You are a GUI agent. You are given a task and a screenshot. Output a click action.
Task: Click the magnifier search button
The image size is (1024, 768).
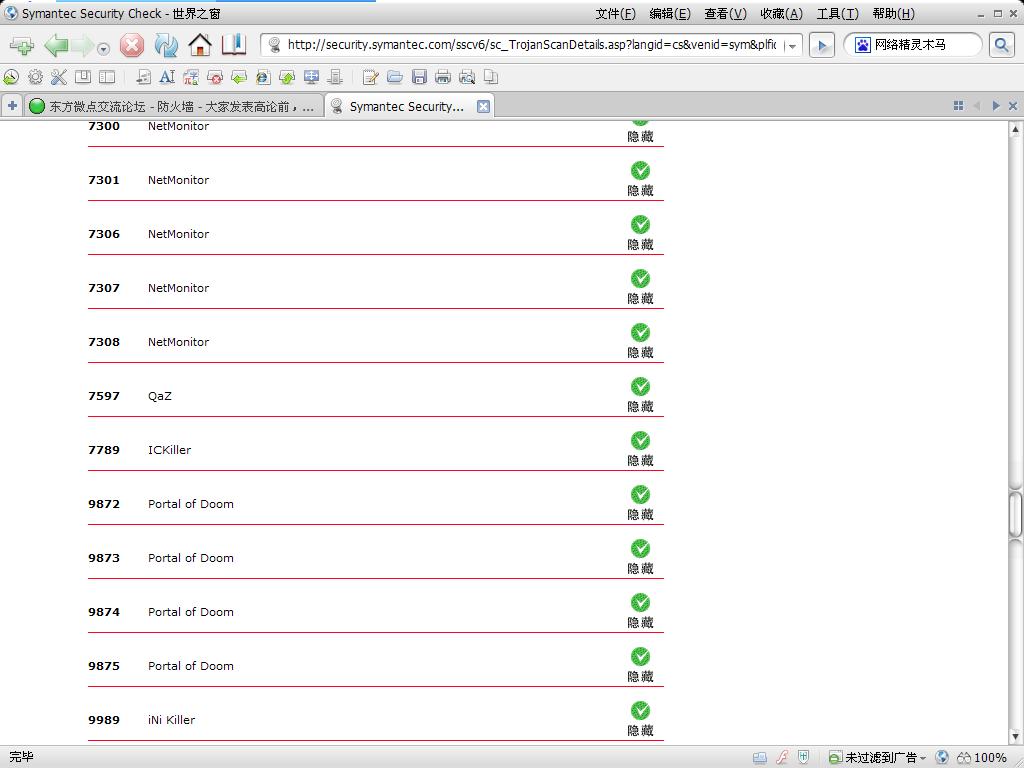point(1002,45)
